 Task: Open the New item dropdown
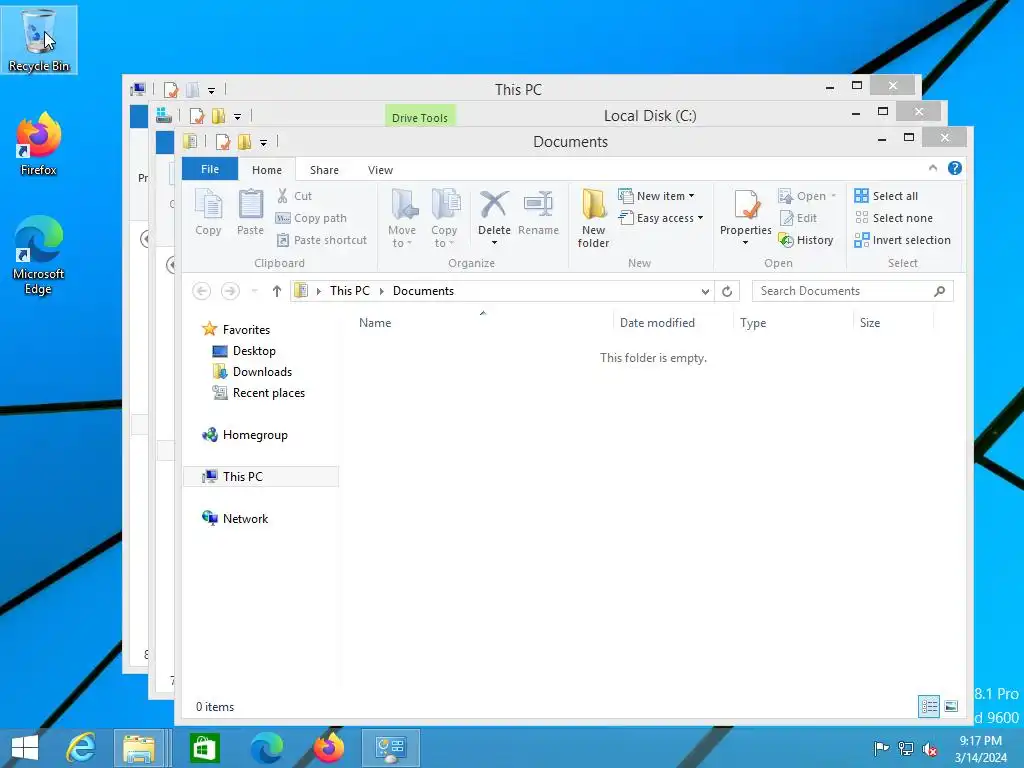coord(656,196)
